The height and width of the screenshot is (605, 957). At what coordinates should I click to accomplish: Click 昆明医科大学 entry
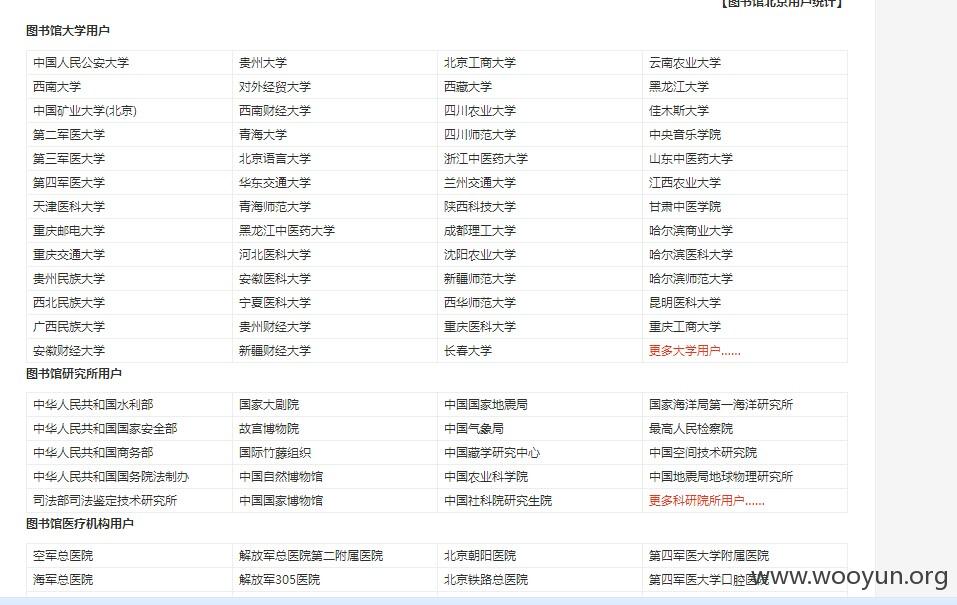click(x=685, y=303)
